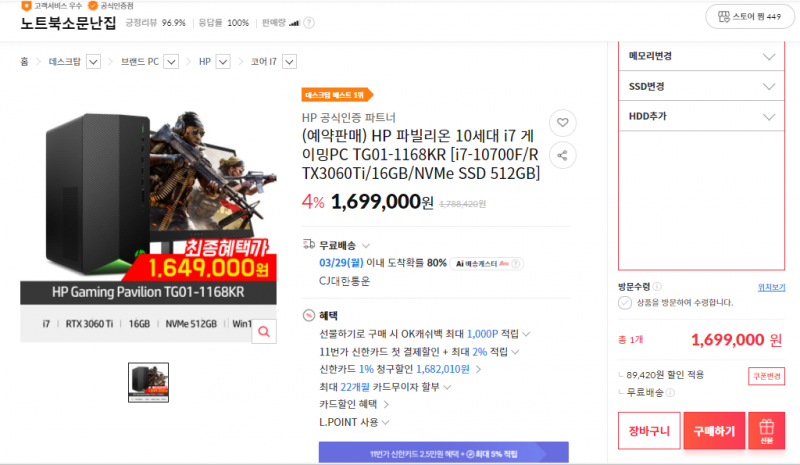Open 위치보기 pickup location link
The height and width of the screenshot is (465, 800).
771,287
